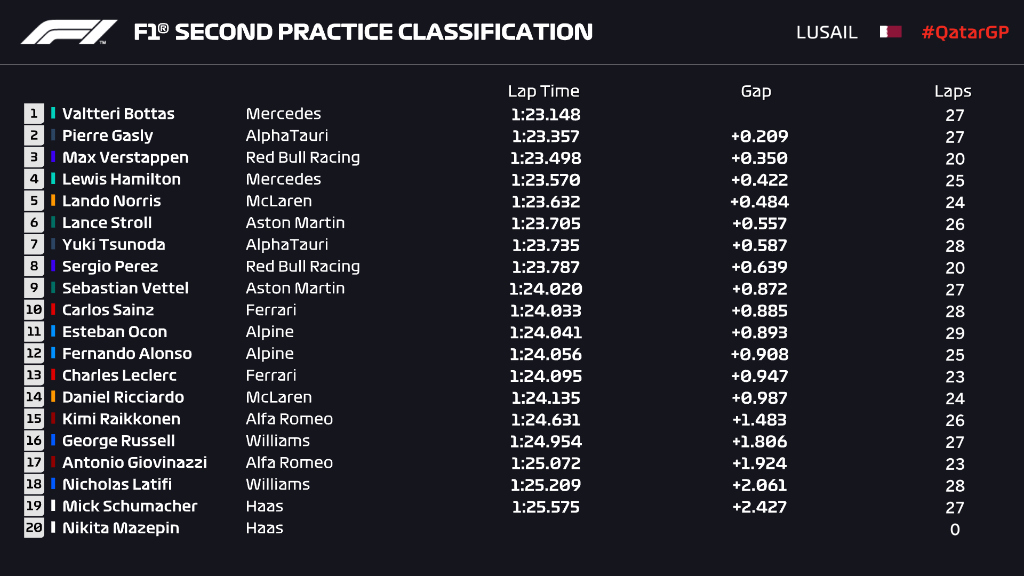
Task: Click Lewis Hamilton's name
Action: point(121,179)
